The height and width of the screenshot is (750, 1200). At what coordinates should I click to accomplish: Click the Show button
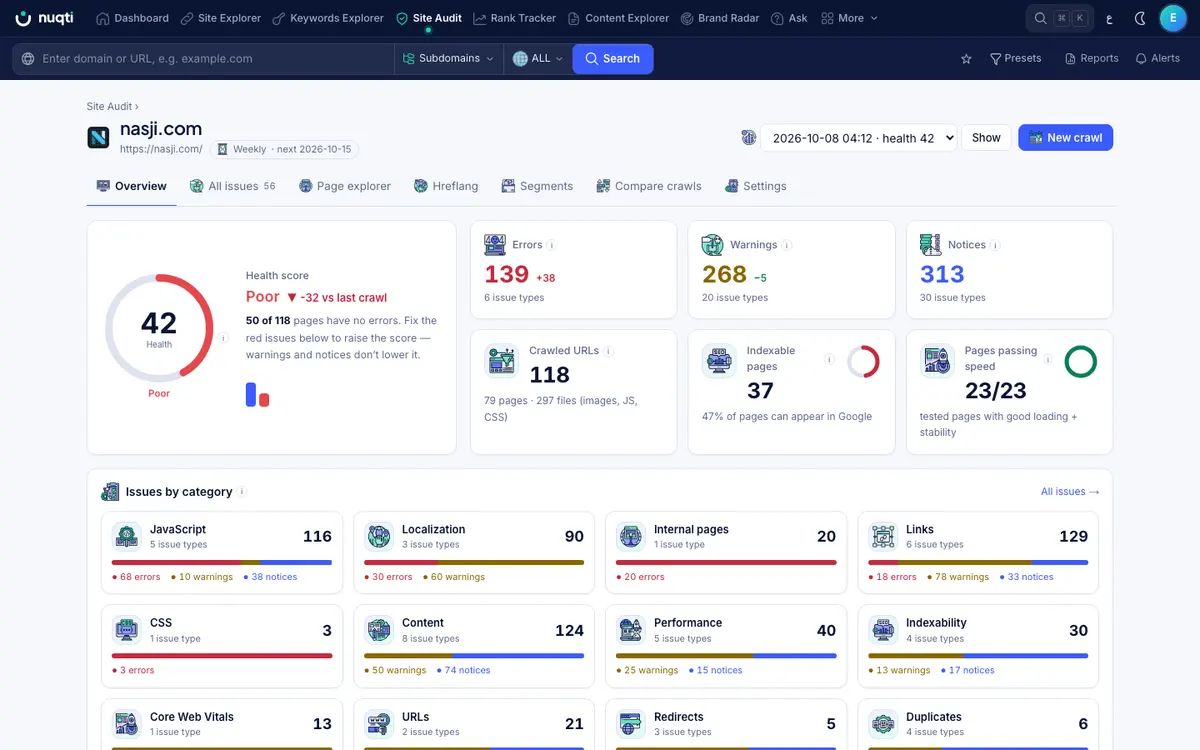[986, 138]
